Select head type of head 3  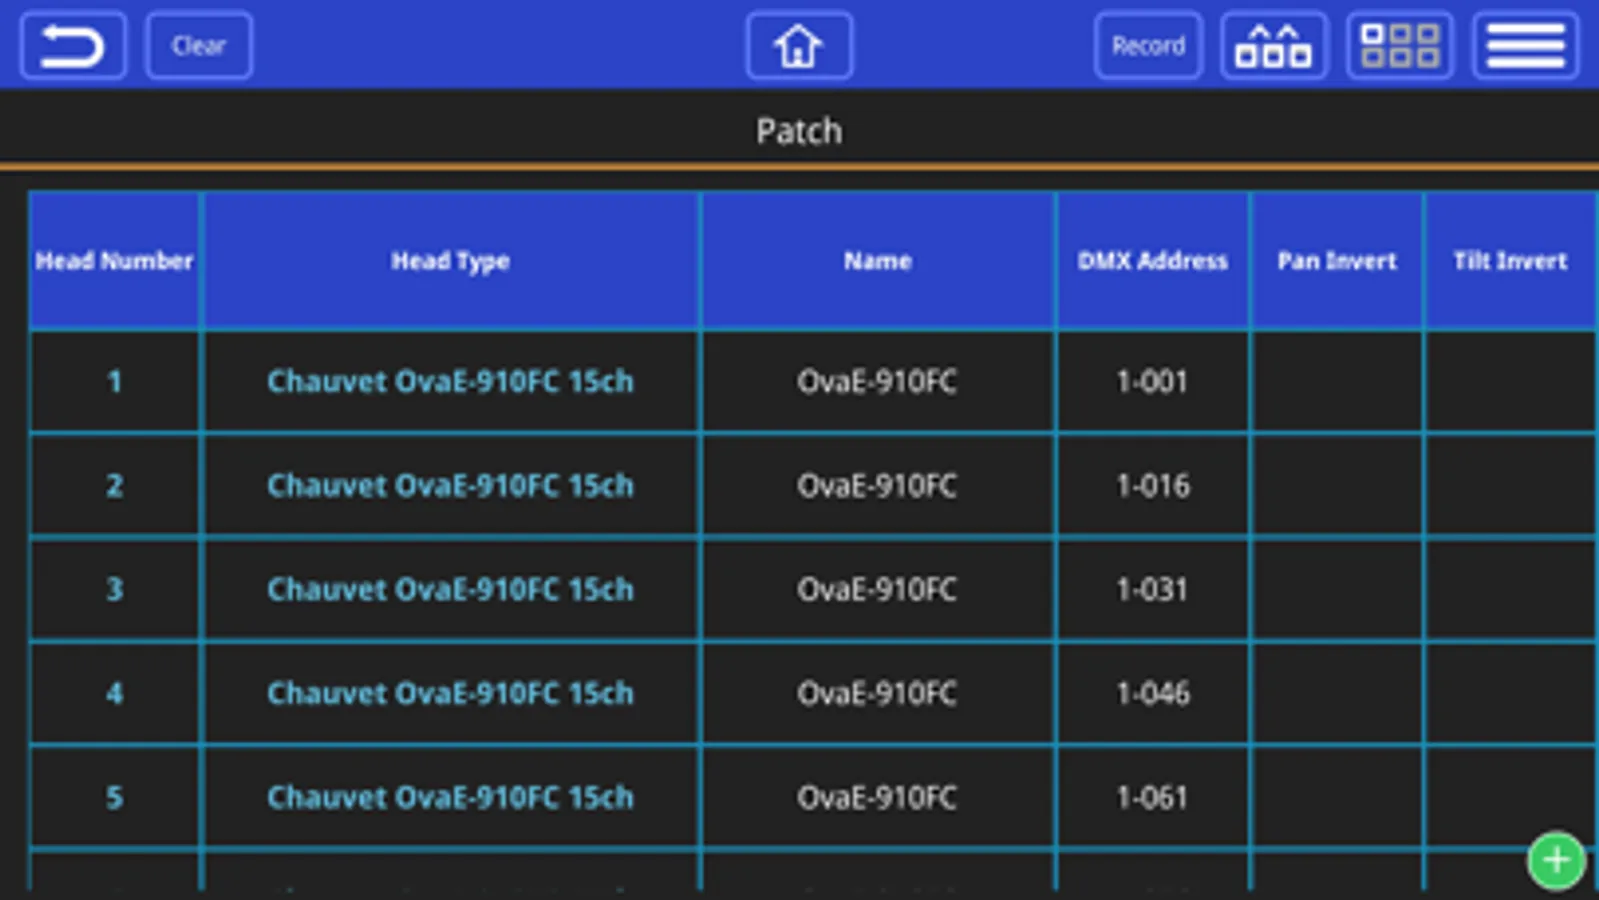[x=451, y=590]
